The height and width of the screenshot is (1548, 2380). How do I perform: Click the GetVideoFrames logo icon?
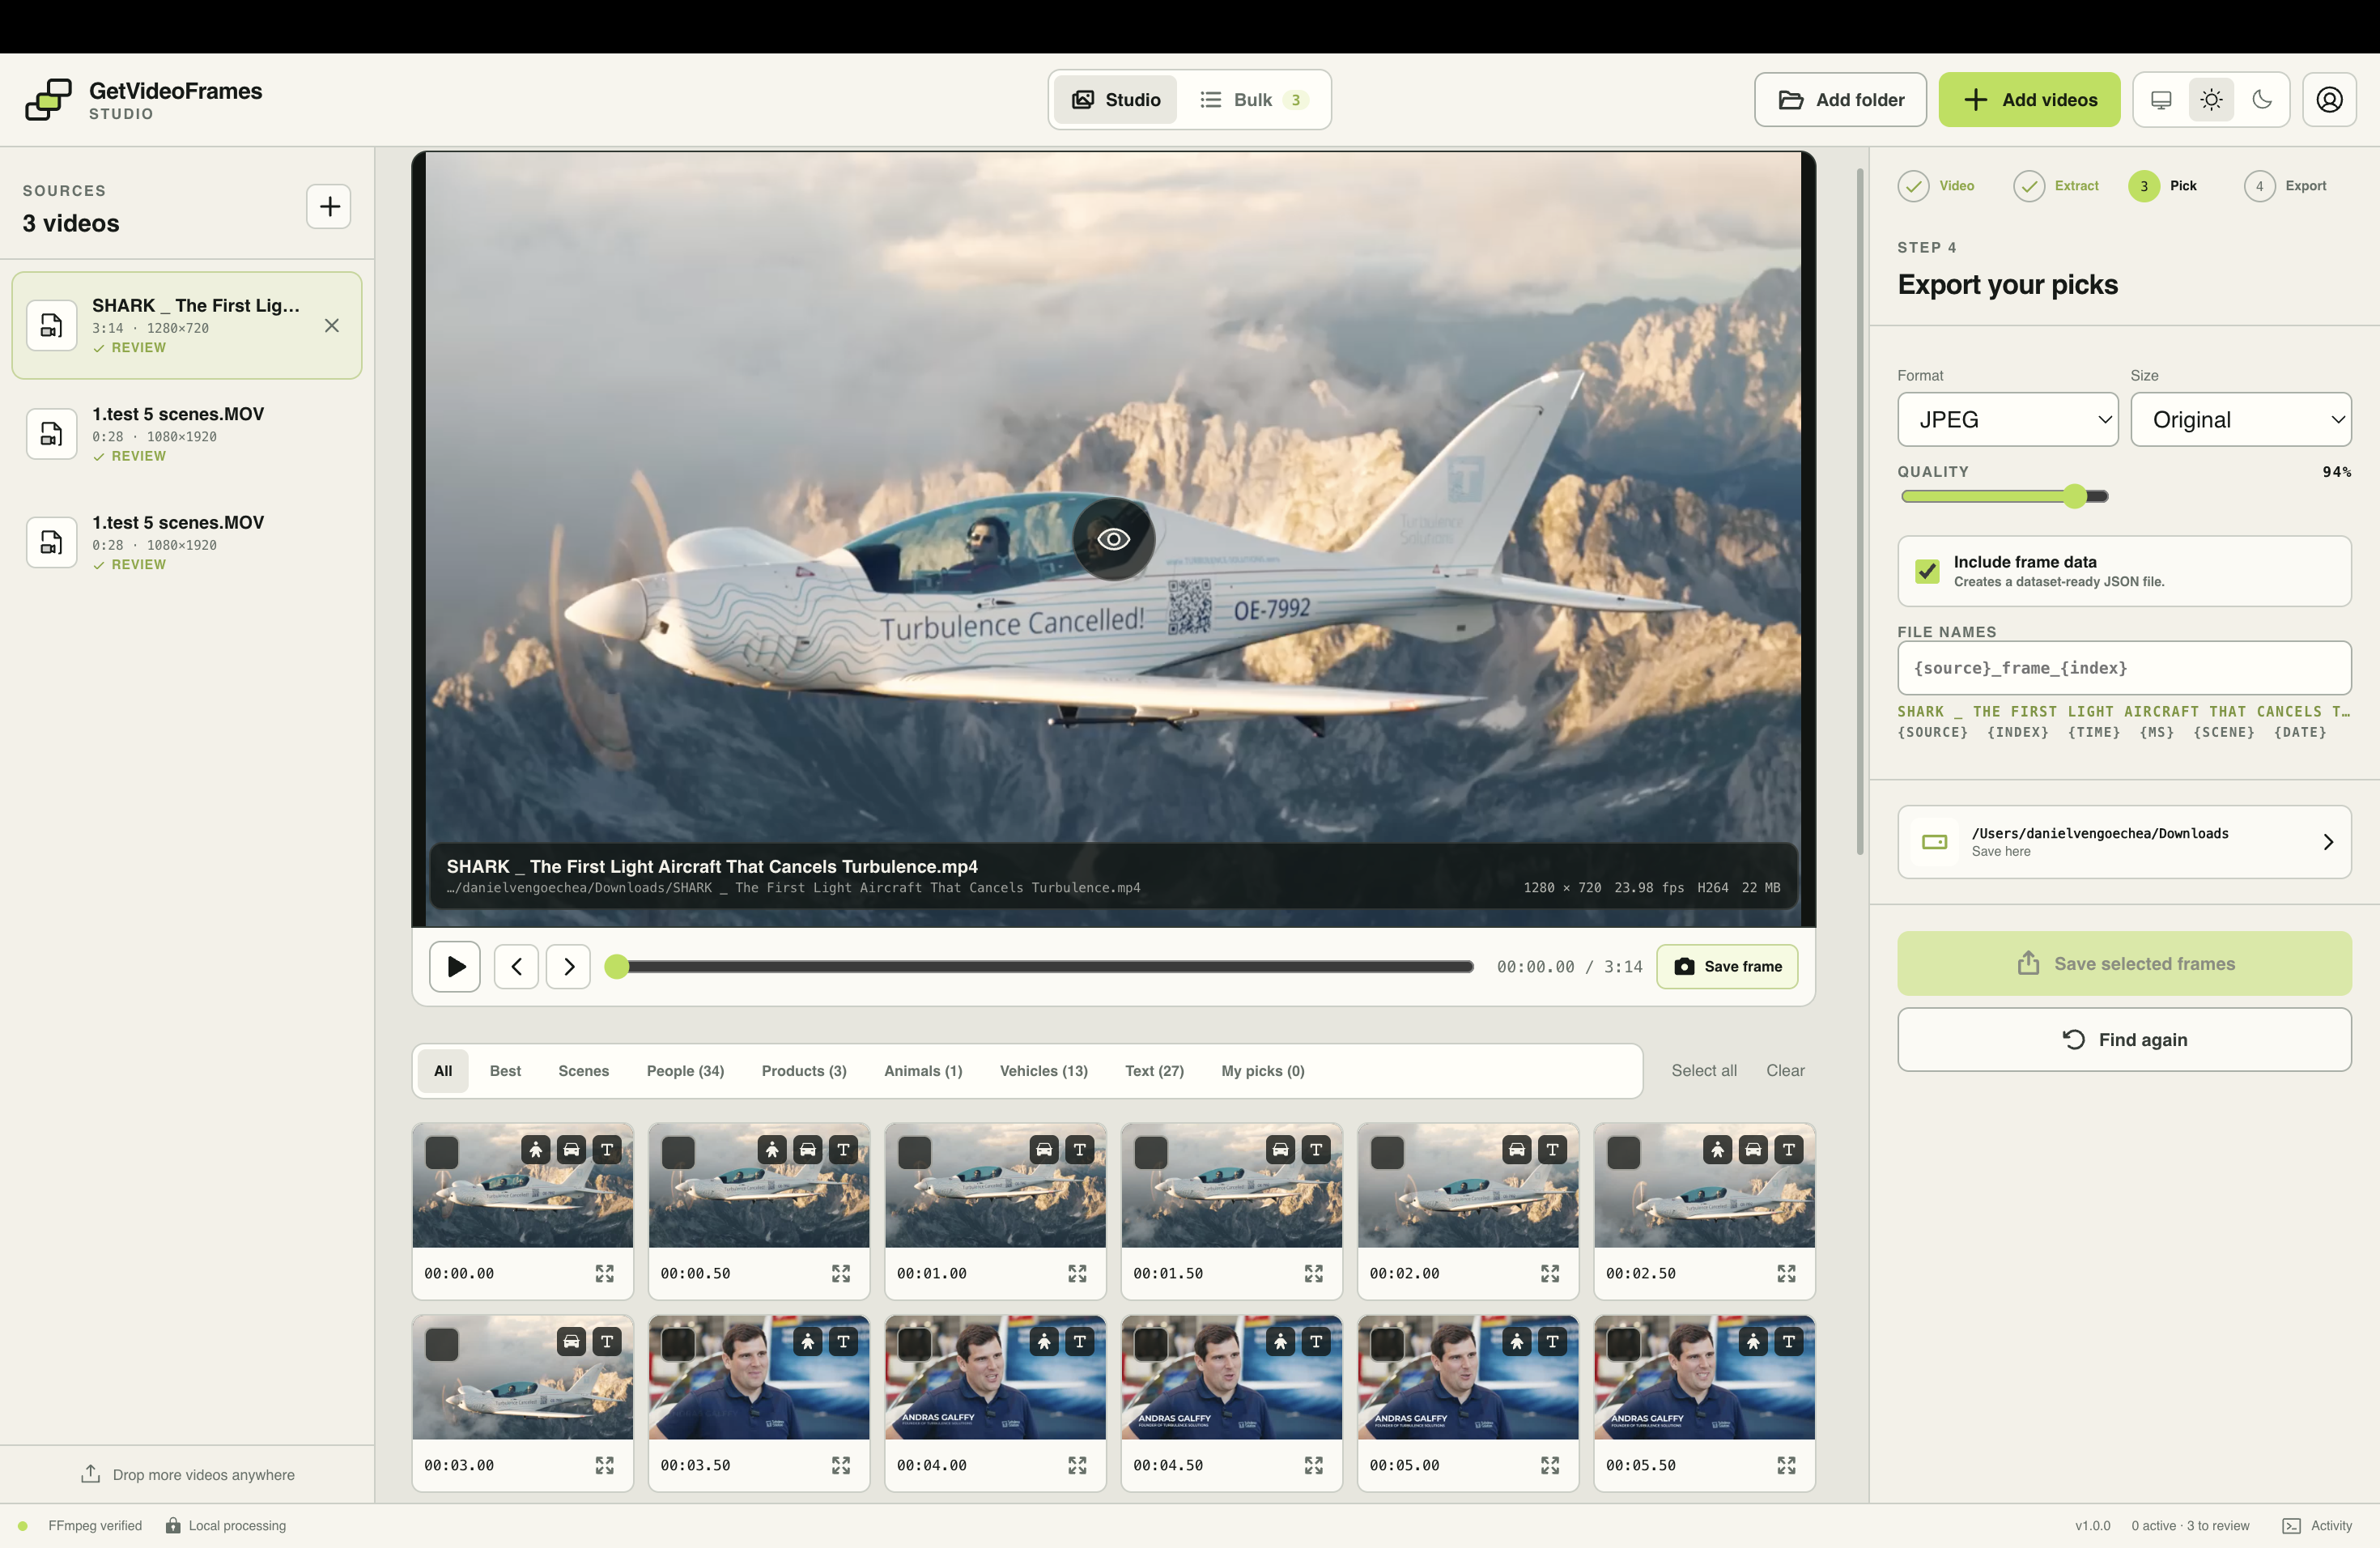point(48,99)
